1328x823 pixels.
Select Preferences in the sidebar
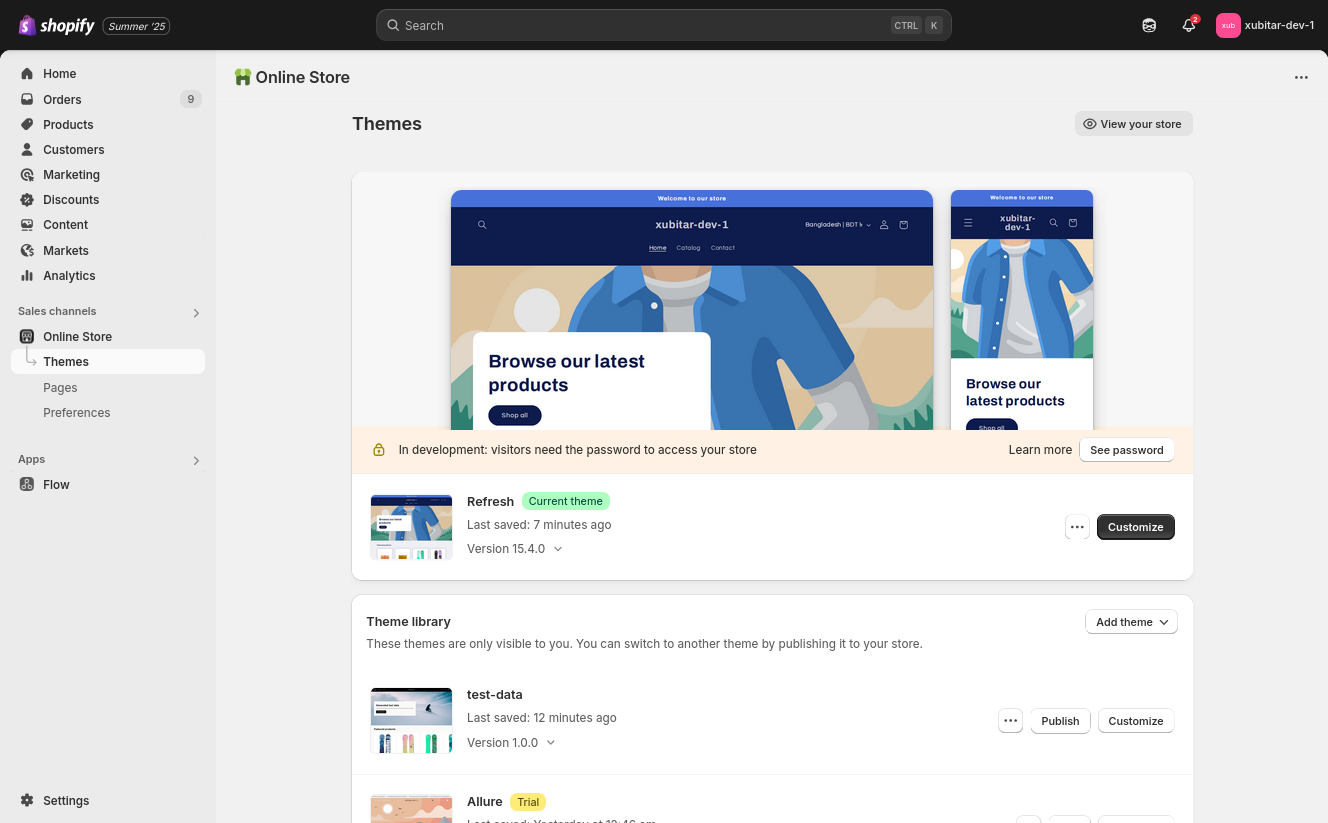pos(77,413)
